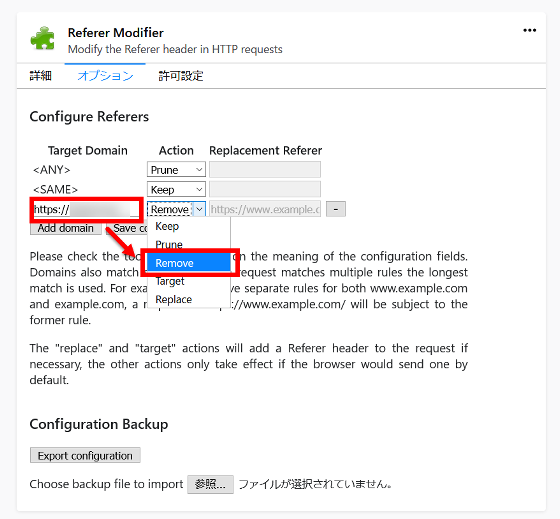The height and width of the screenshot is (519, 560).
Task: Collapse the Remove action dropdown for custom domain
Action: click(x=176, y=209)
